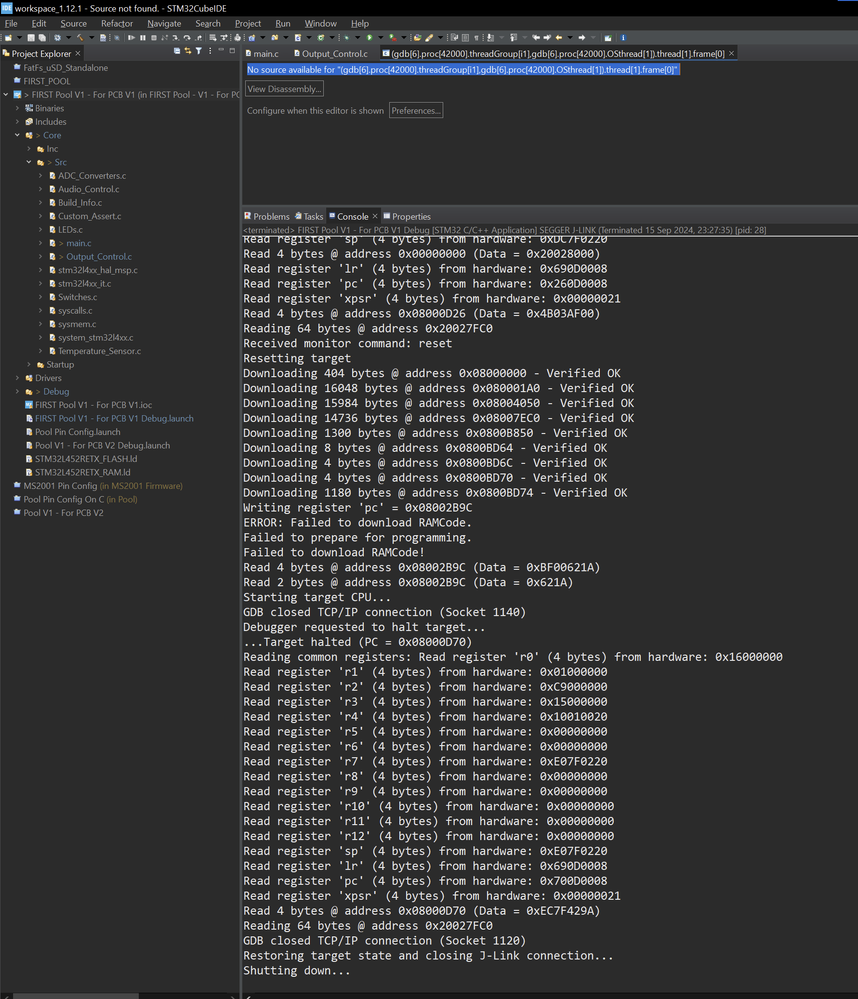The image size is (858, 999).
Task: Expand the Drivers folder
Action: (x=18, y=378)
